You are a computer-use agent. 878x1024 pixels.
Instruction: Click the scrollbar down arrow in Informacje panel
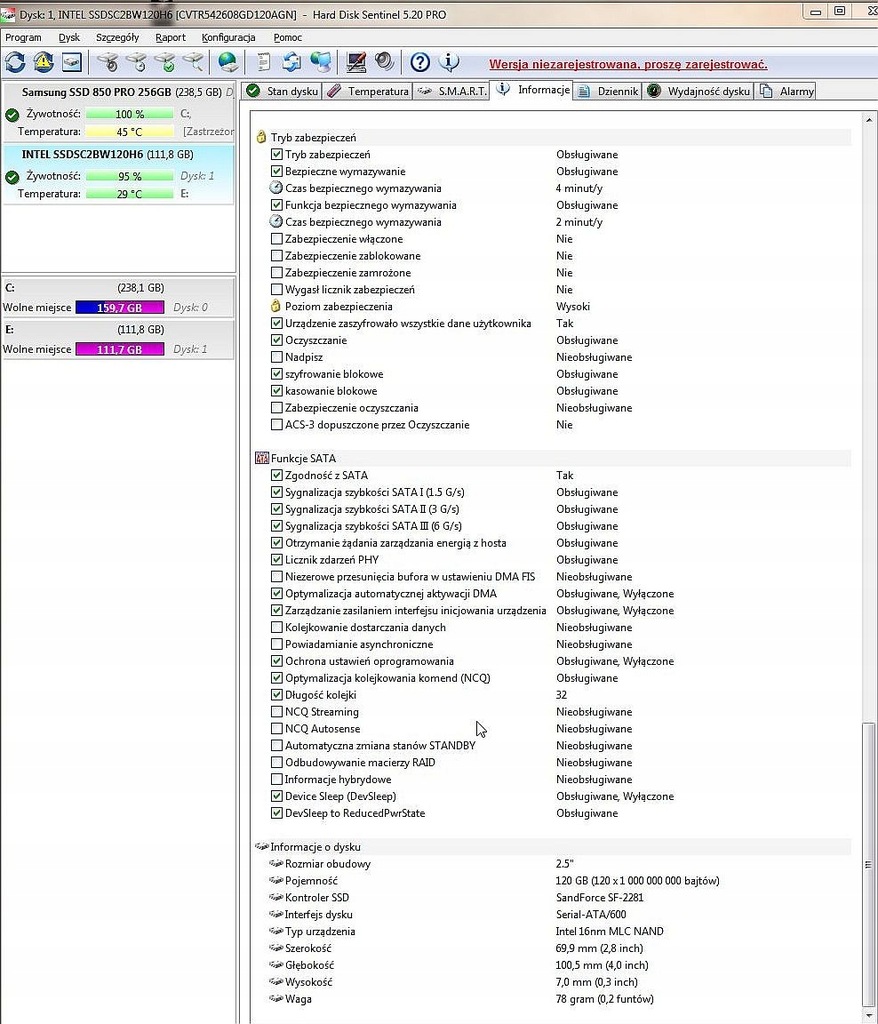coord(869,1016)
